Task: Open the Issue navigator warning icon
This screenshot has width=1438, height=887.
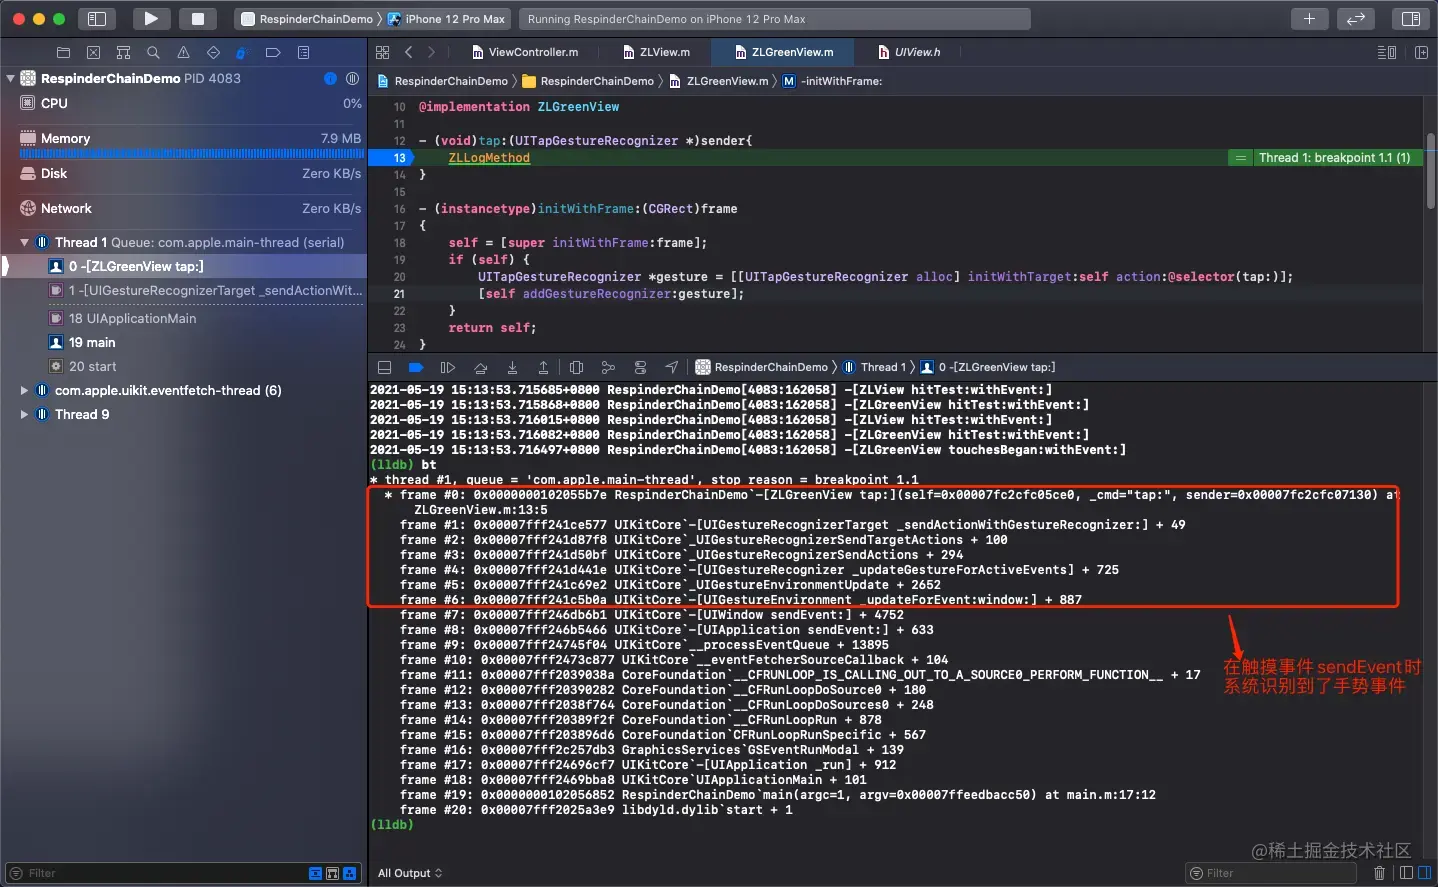Action: (x=183, y=52)
